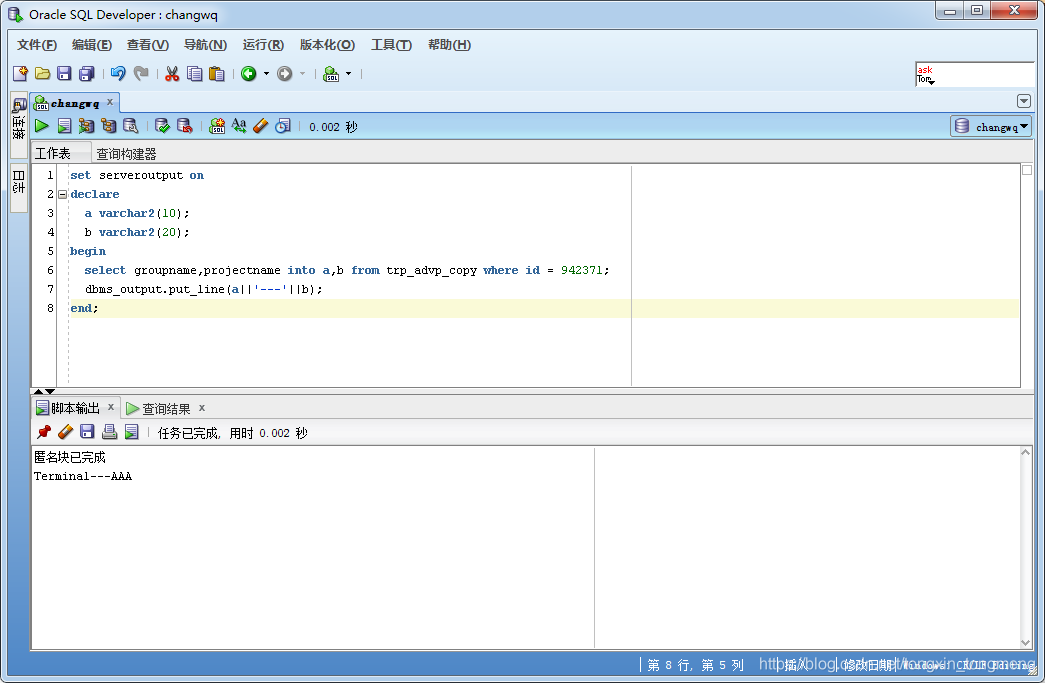Open the SQL History icon
Image resolution: width=1045 pixels, height=683 pixels.
tap(283, 126)
